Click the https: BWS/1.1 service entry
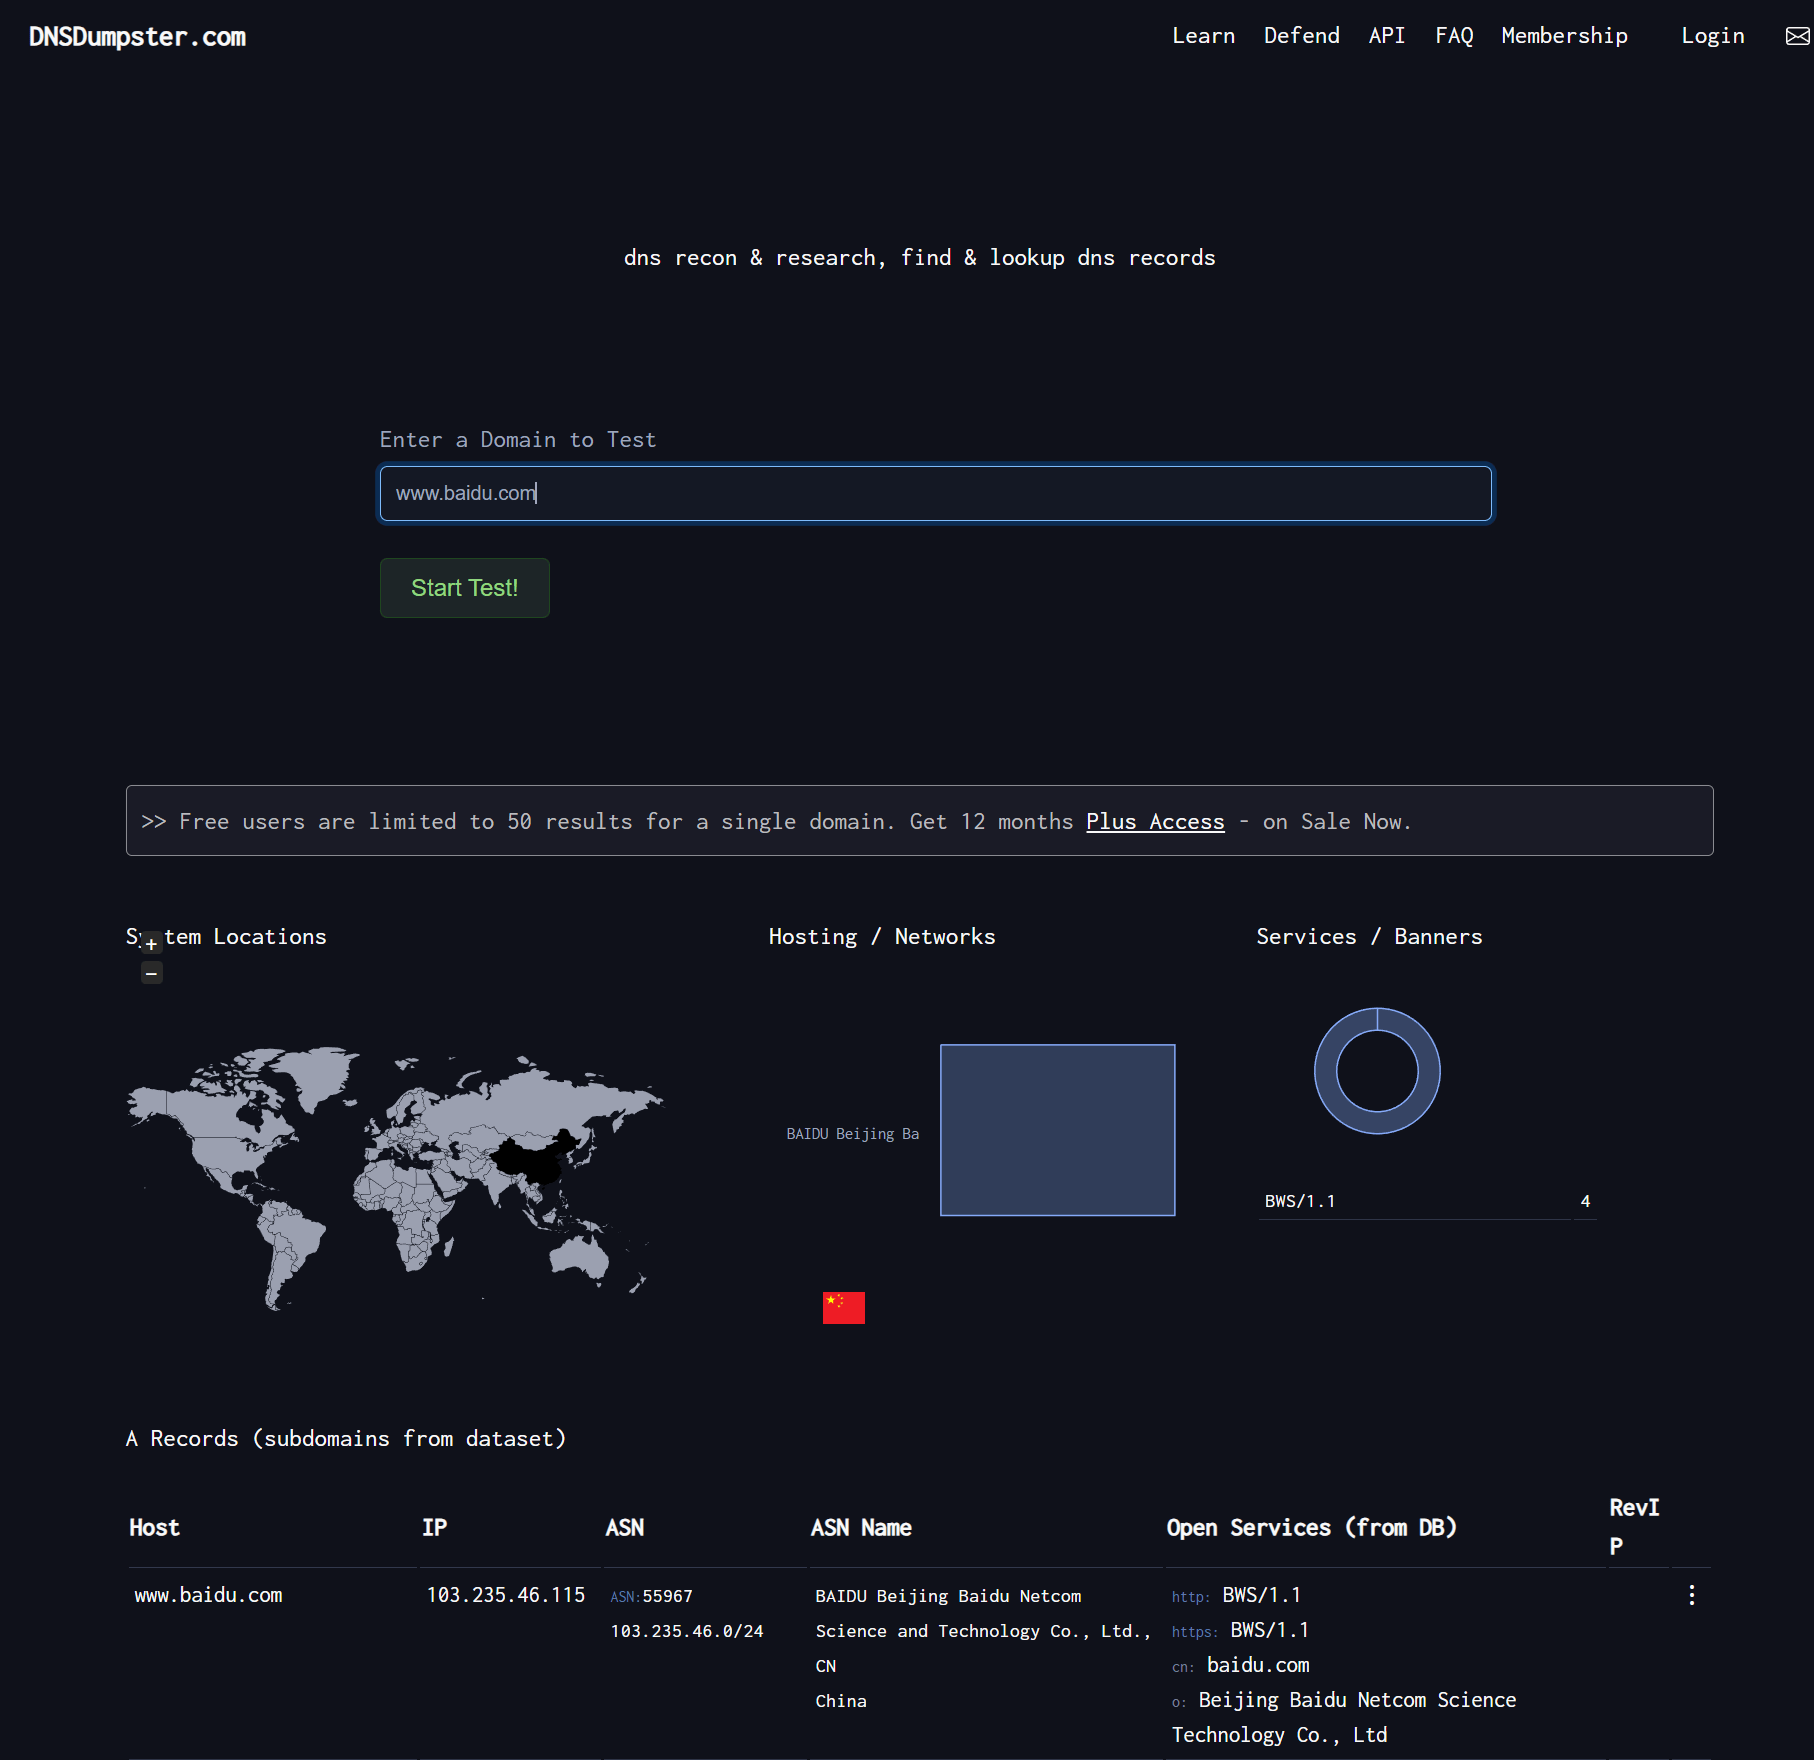This screenshot has width=1814, height=1760. (1240, 1630)
